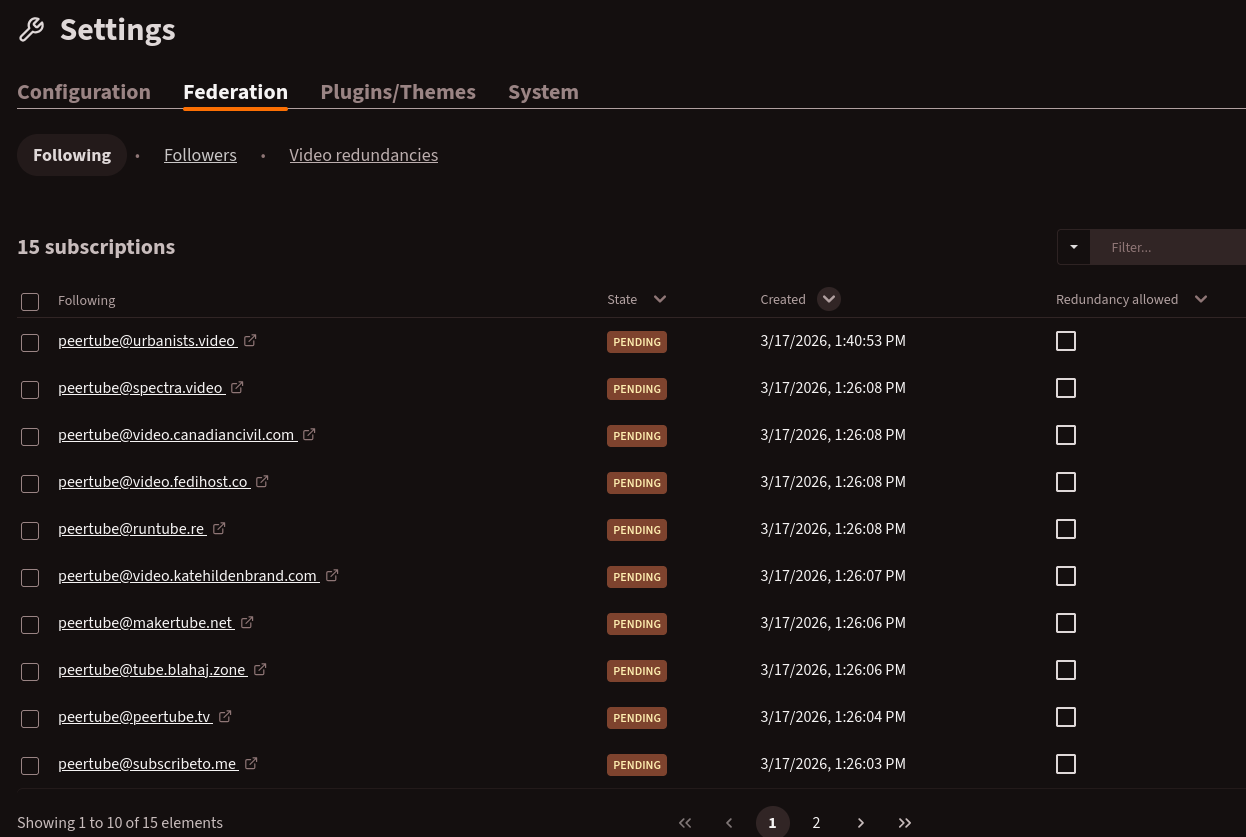Enable redundancy allowed for peertube@video.fedihost.co
The image size is (1246, 837).
click(x=1066, y=482)
